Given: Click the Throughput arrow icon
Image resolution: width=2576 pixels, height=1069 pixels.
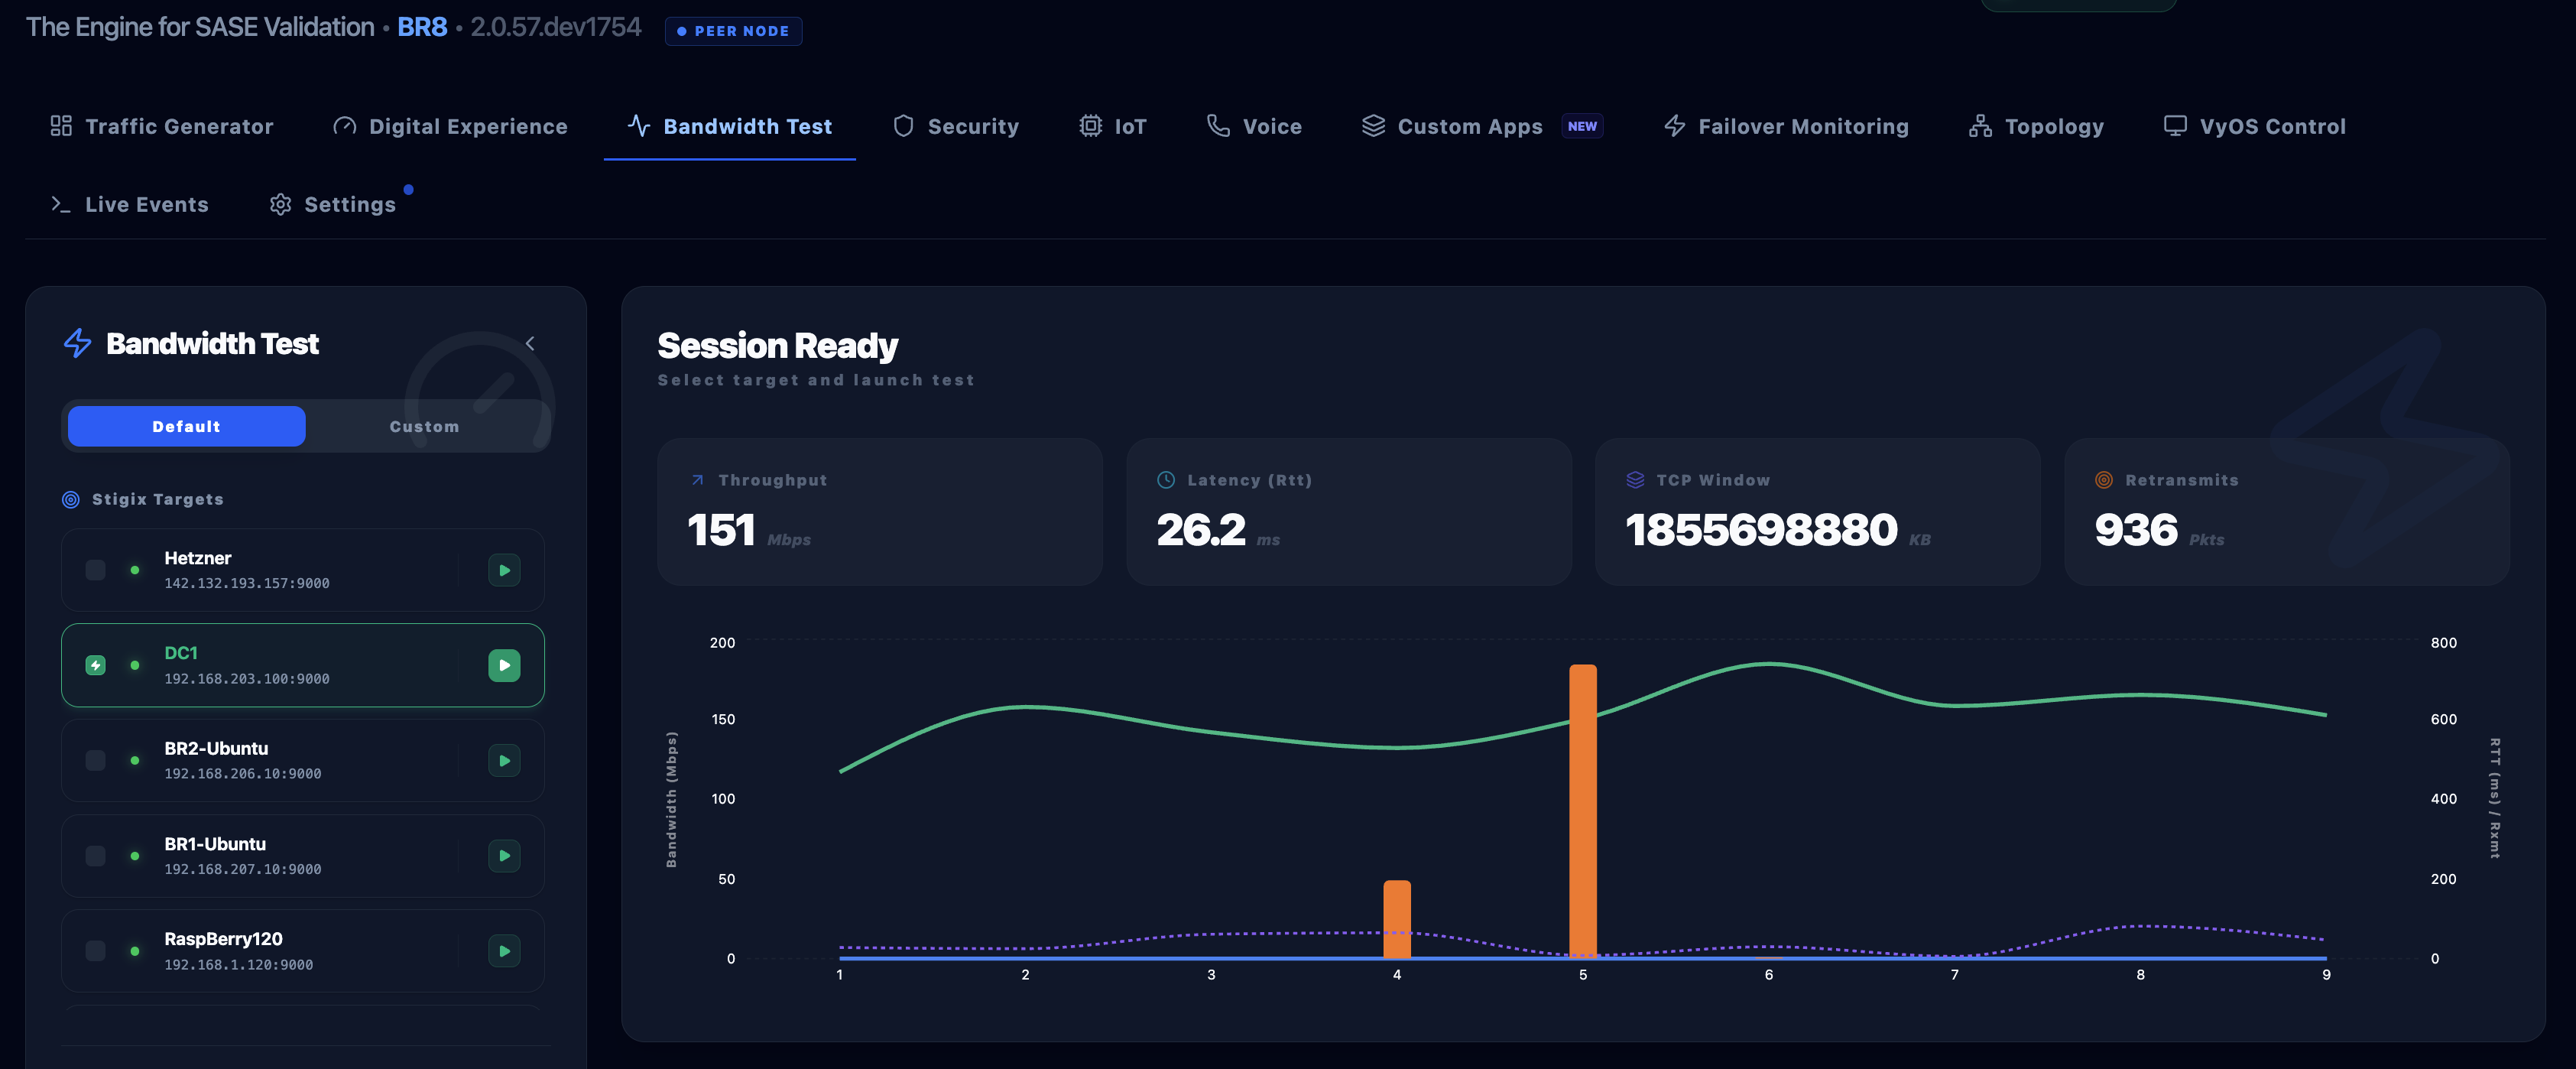Looking at the screenshot, I should click(x=697, y=480).
